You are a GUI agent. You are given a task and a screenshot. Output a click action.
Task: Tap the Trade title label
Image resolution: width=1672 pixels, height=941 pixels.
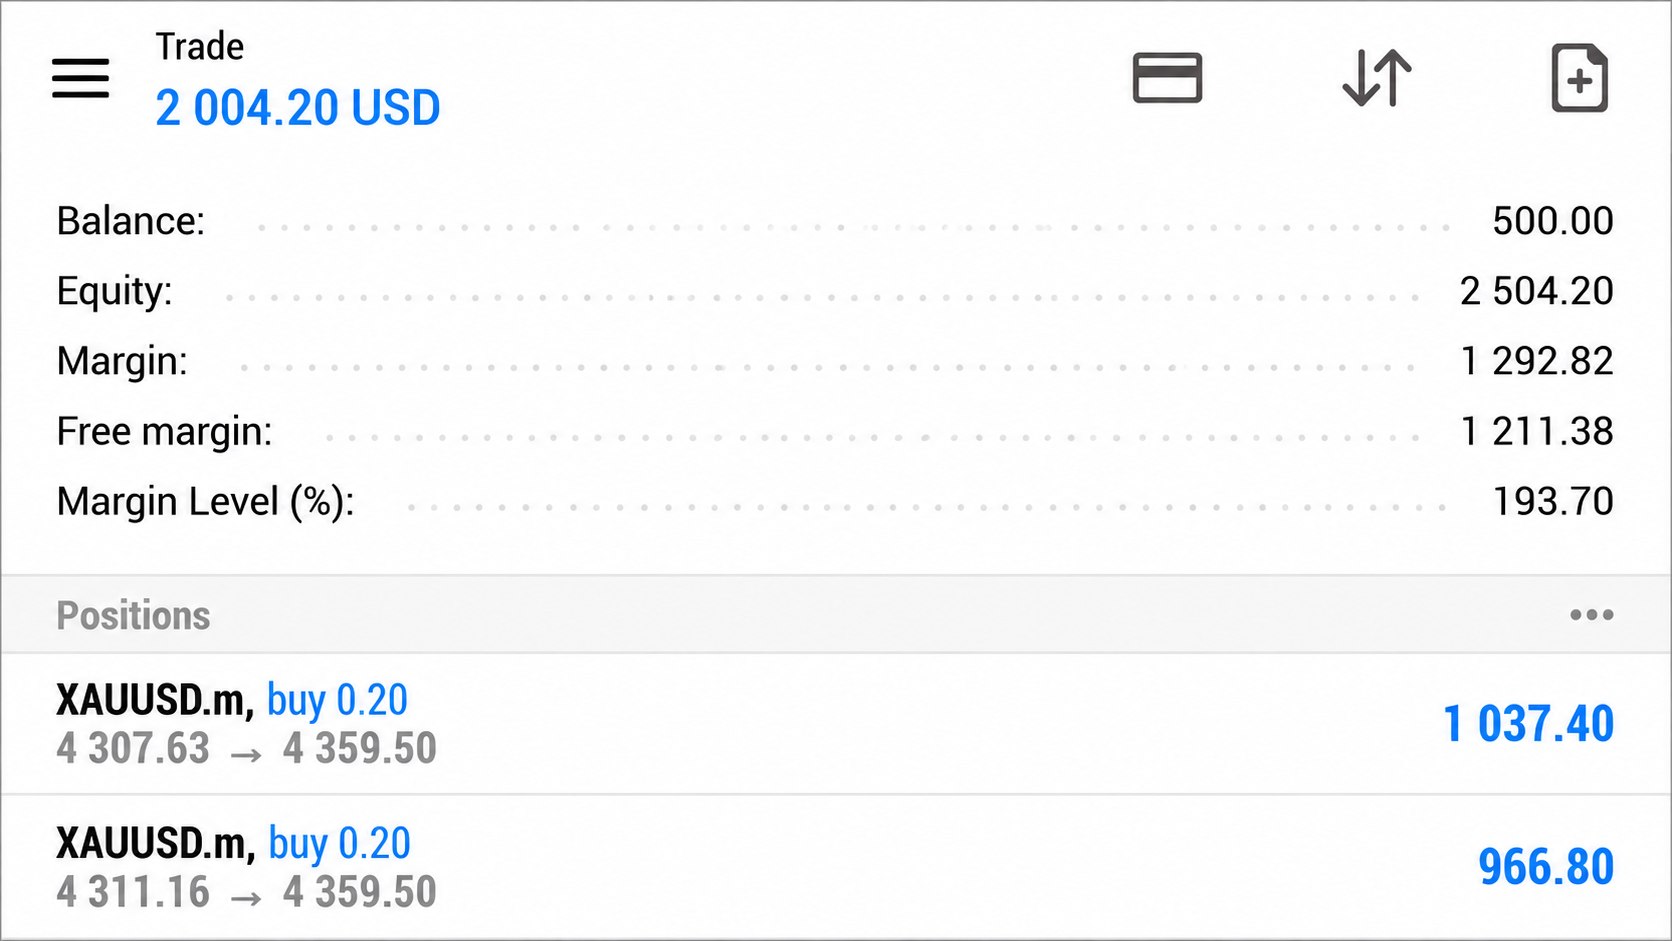pos(200,47)
